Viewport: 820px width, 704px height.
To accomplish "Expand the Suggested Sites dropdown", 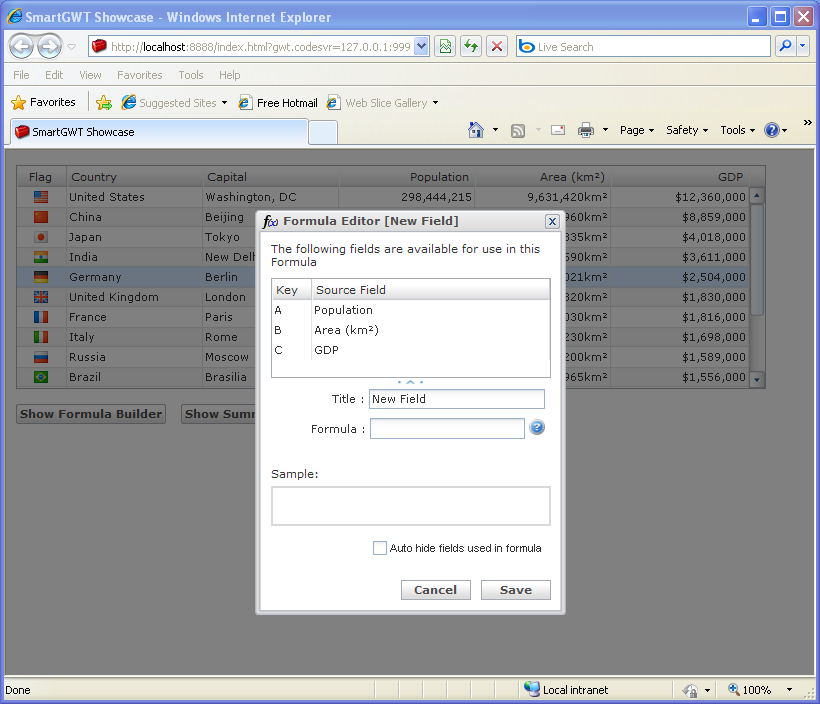I will [224, 103].
